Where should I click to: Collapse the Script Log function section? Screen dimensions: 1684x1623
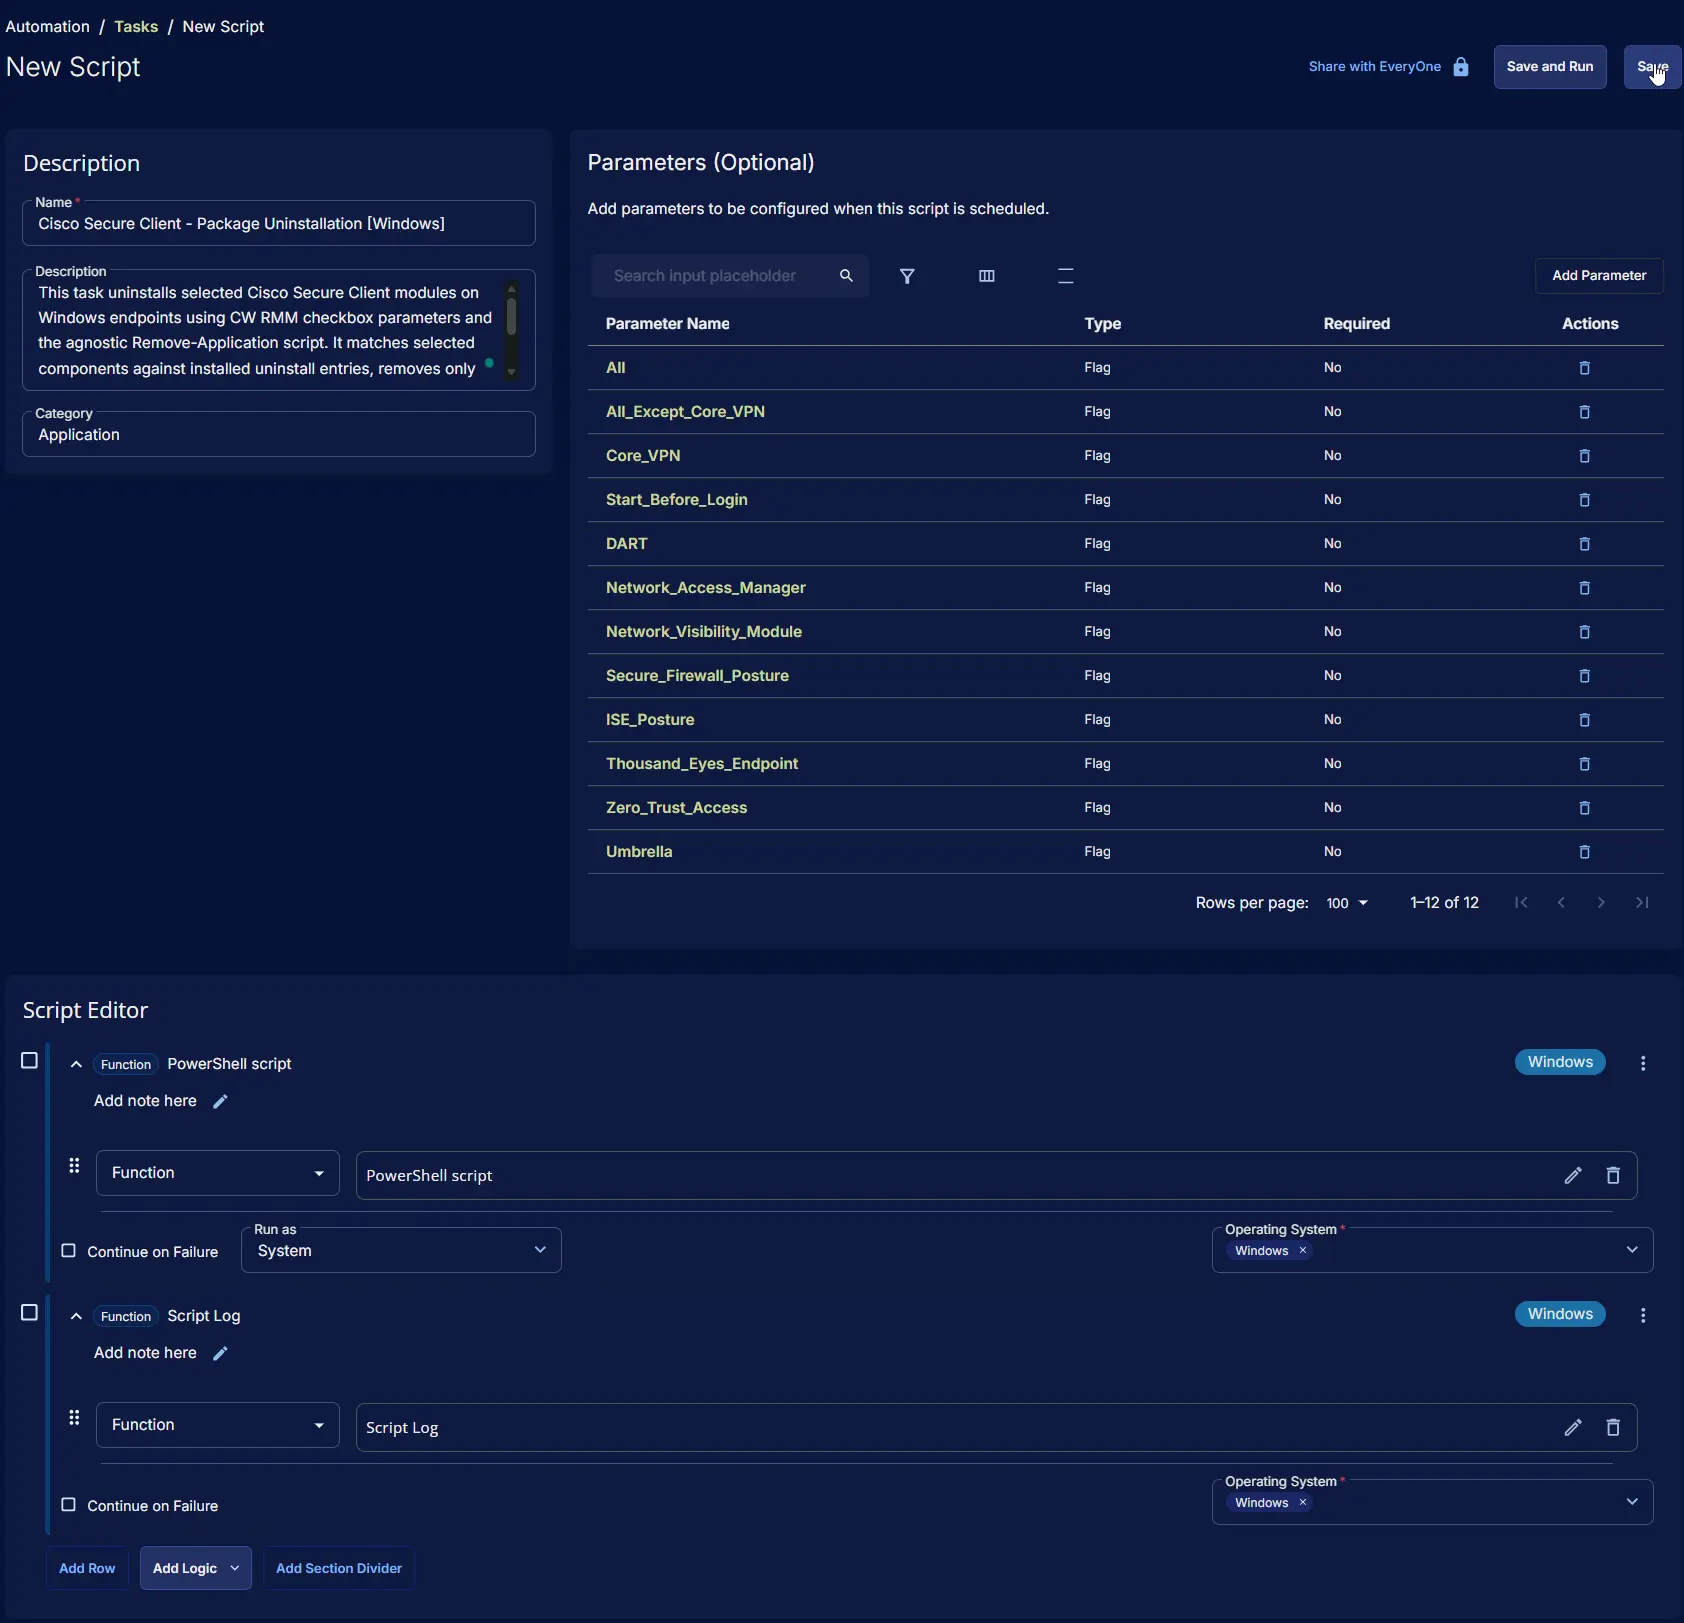tap(76, 1317)
